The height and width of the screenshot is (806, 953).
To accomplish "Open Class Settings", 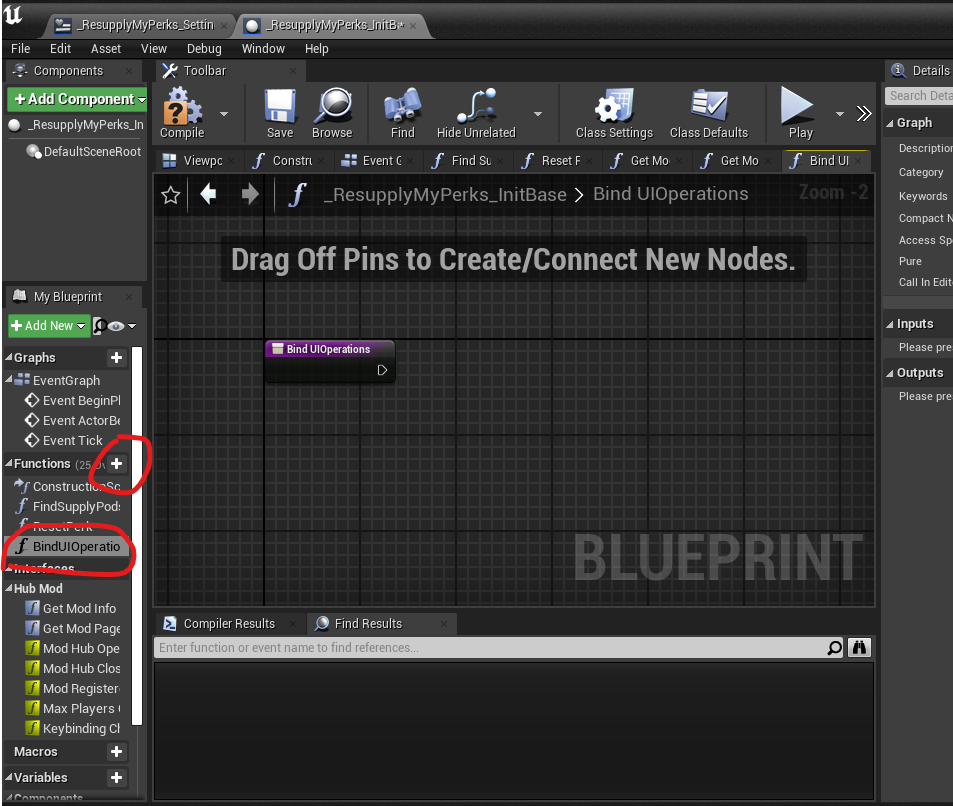I will pos(614,113).
